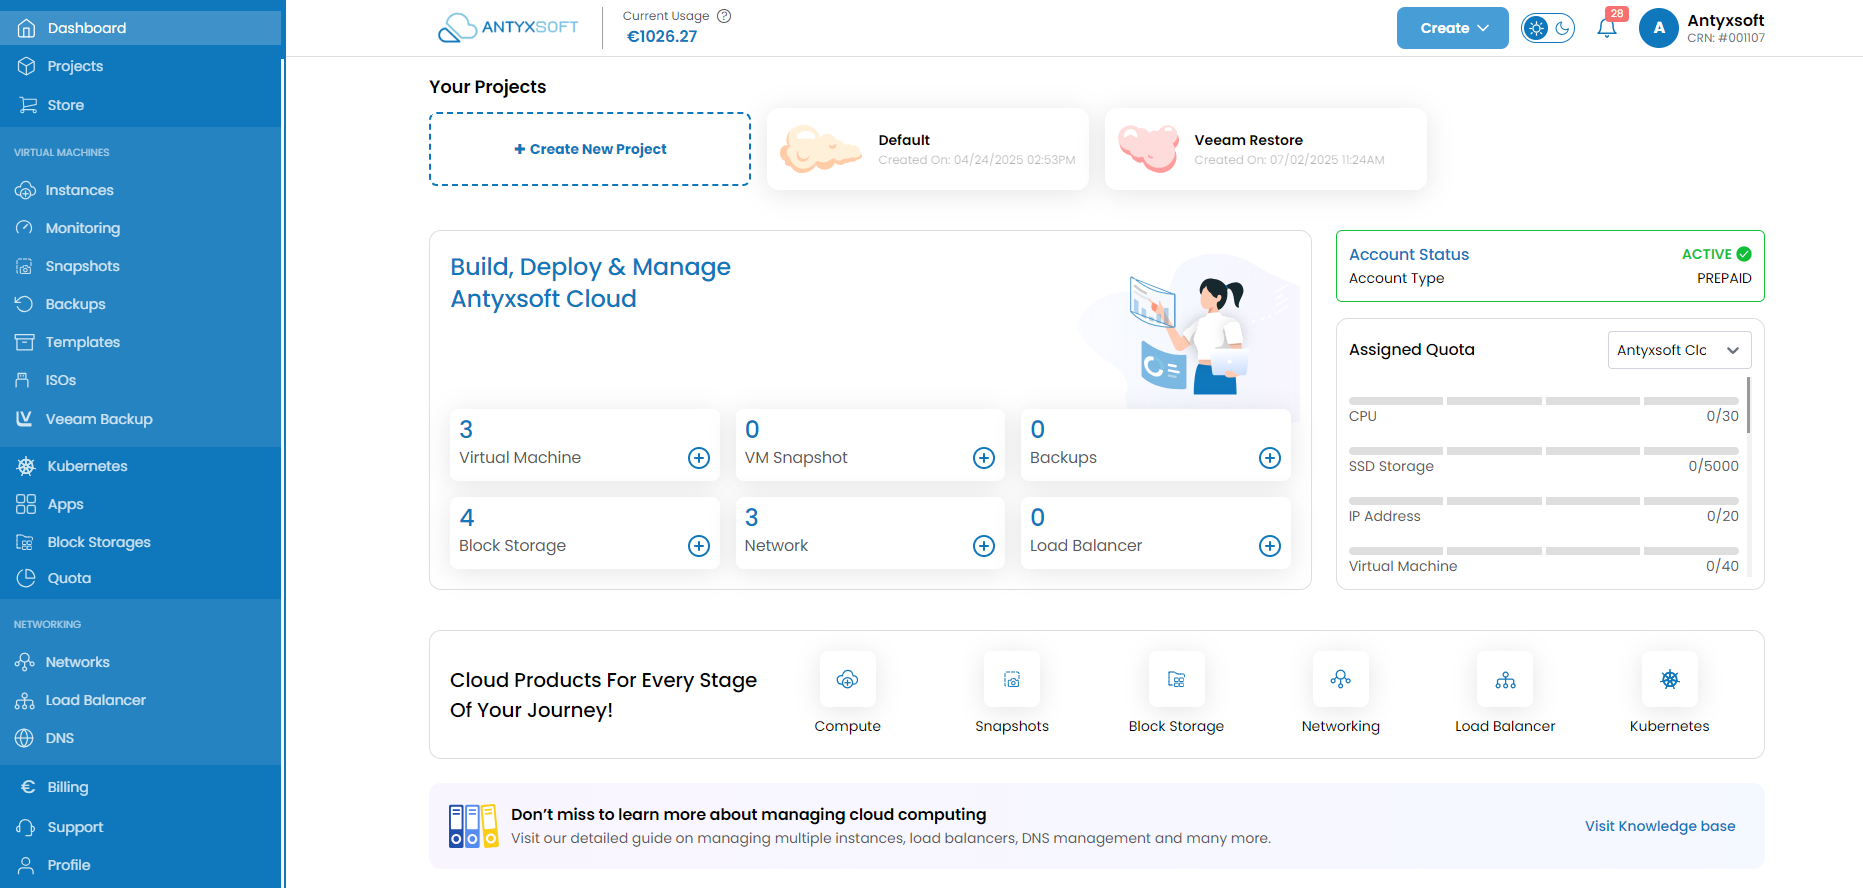This screenshot has width=1863, height=888.
Task: Open Kubernetes in the sidebar
Action: pyautogui.click(x=140, y=466)
